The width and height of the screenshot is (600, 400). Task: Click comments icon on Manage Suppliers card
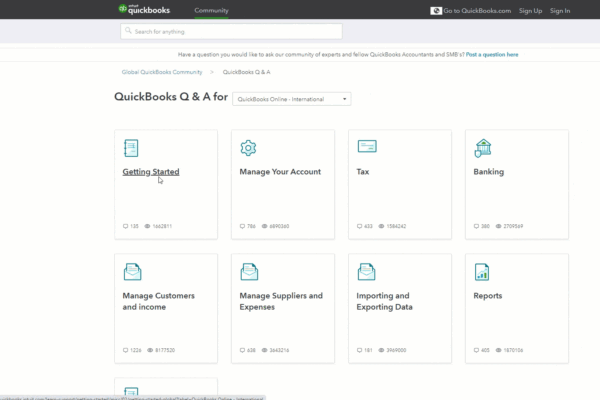coord(242,350)
